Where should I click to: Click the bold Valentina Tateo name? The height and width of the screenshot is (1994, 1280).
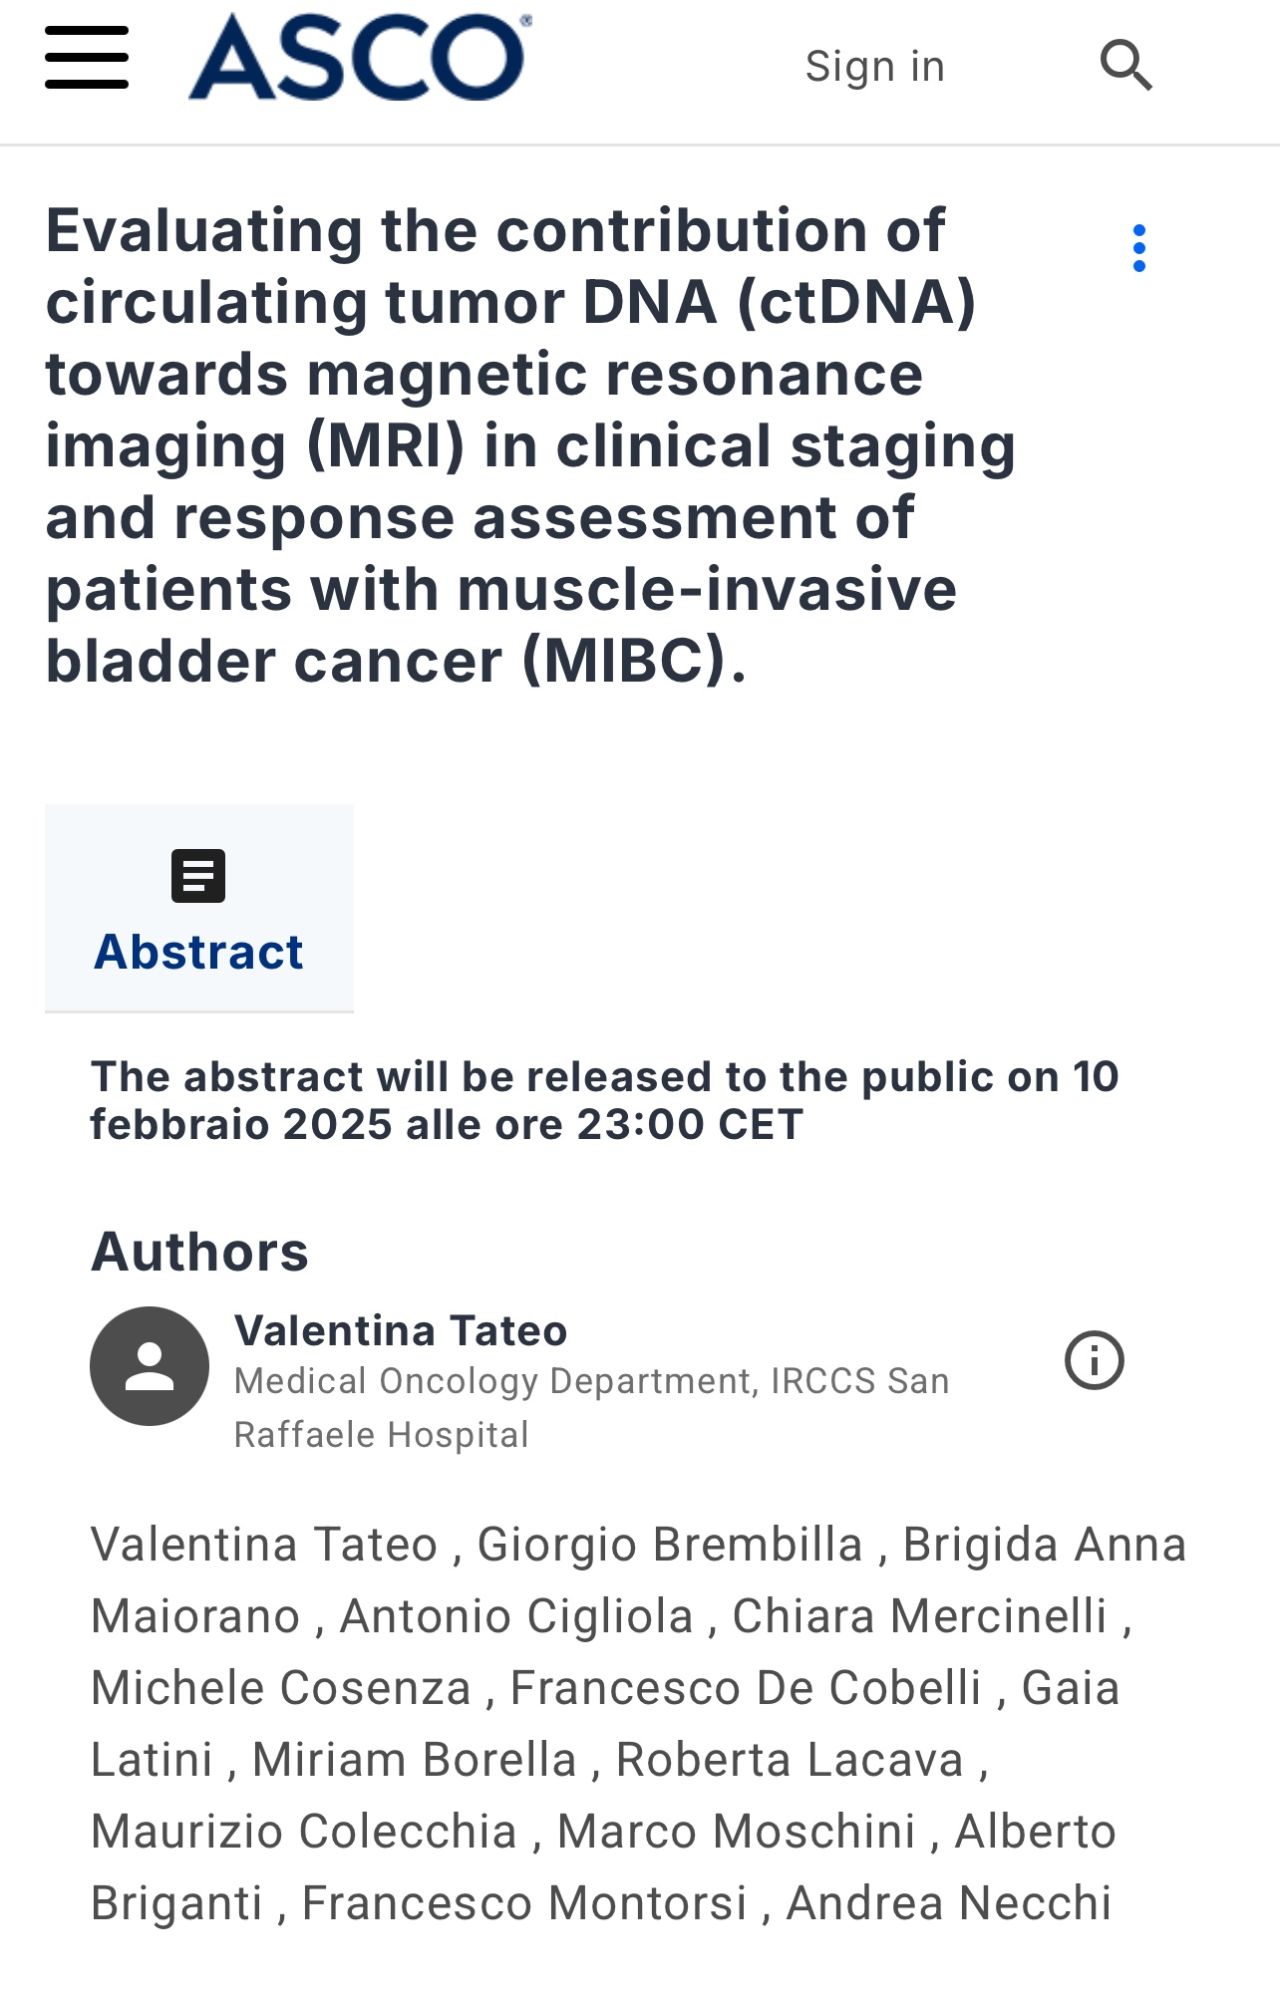pyautogui.click(x=401, y=1331)
